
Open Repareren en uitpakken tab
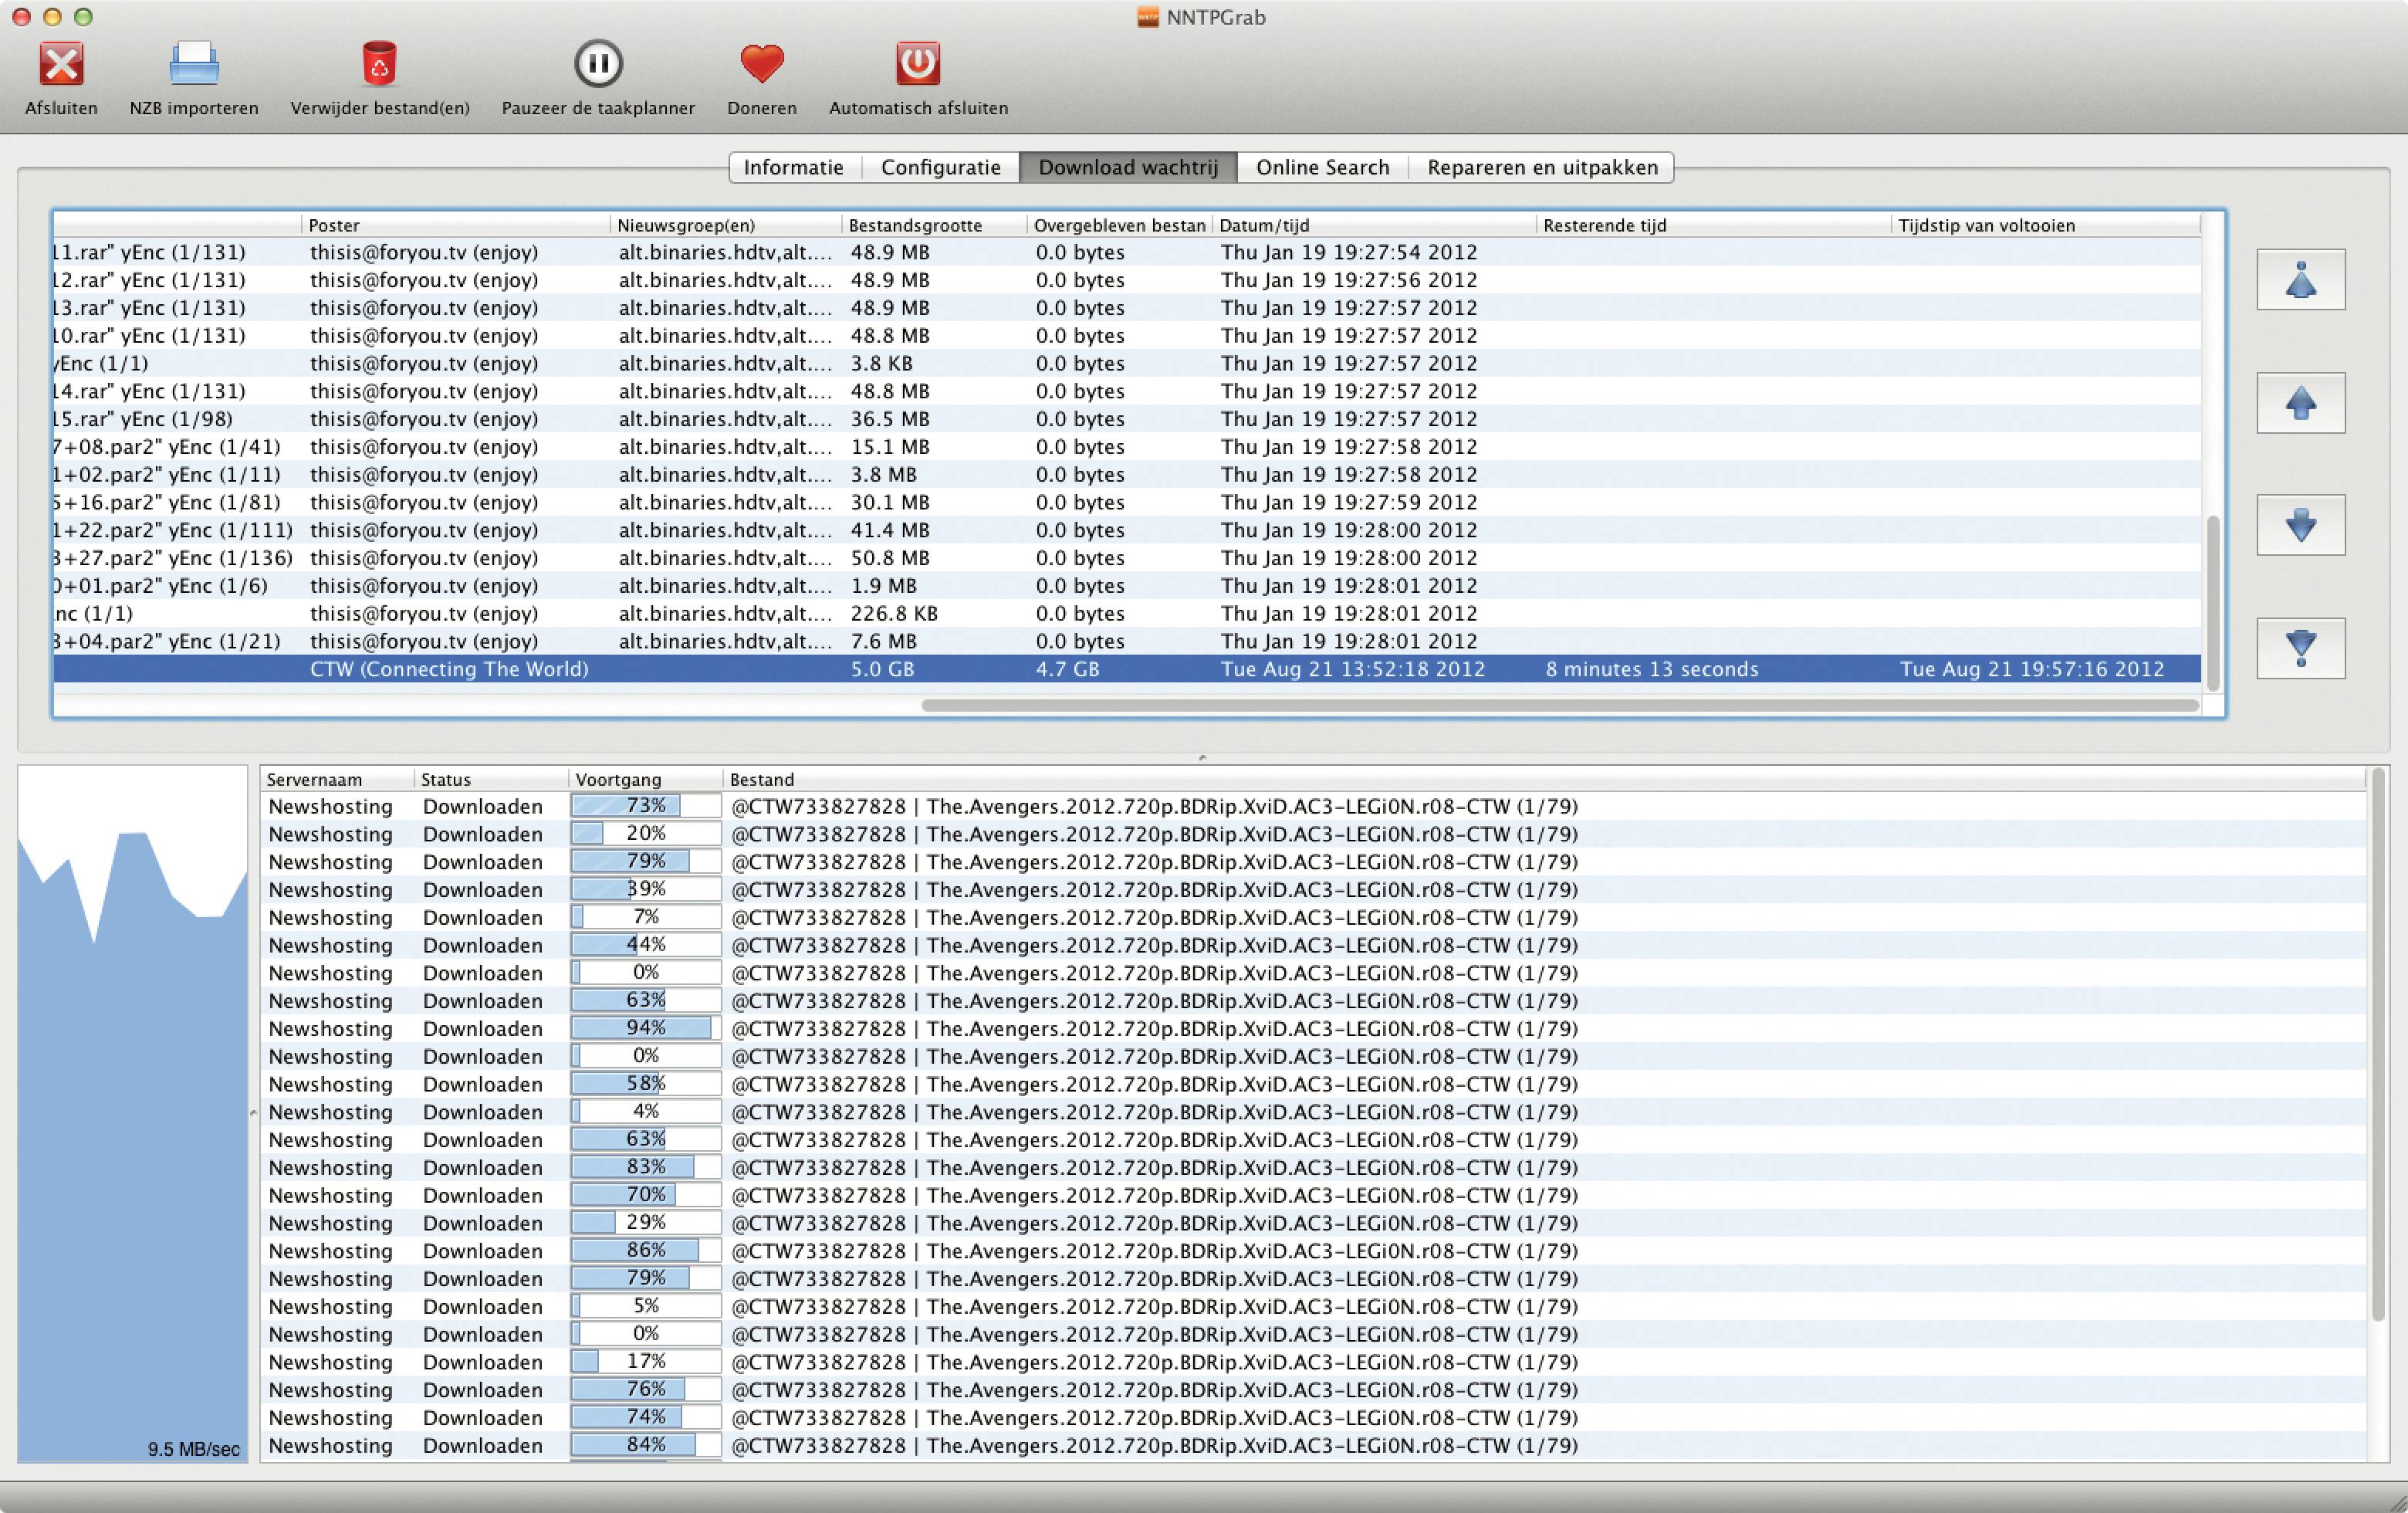pos(1542,167)
